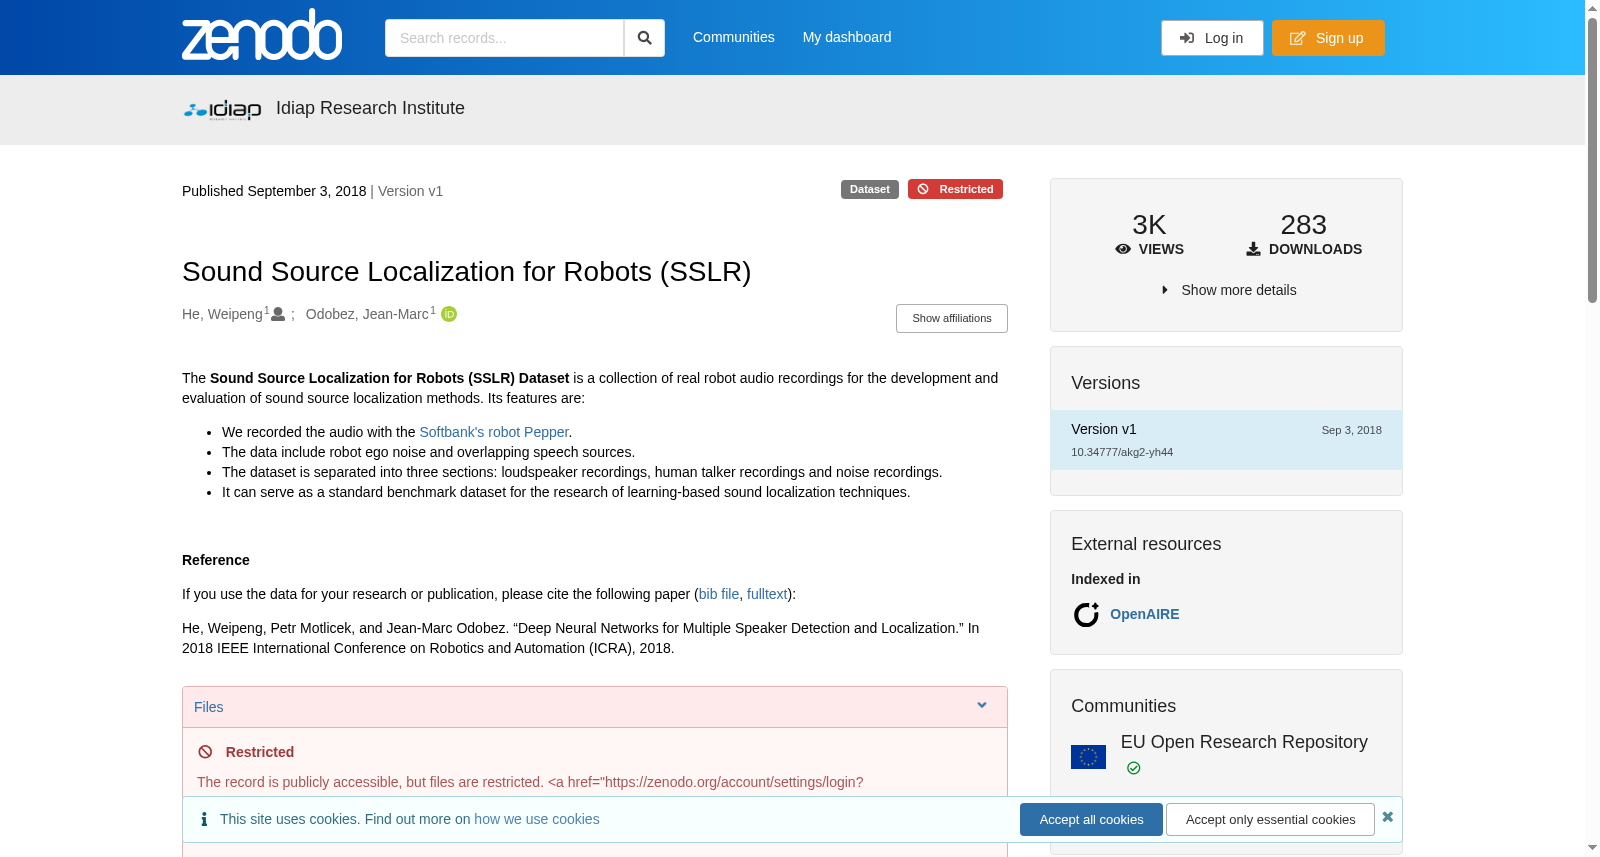
Task: Open Idiap Research Institute community link
Action: (x=370, y=108)
